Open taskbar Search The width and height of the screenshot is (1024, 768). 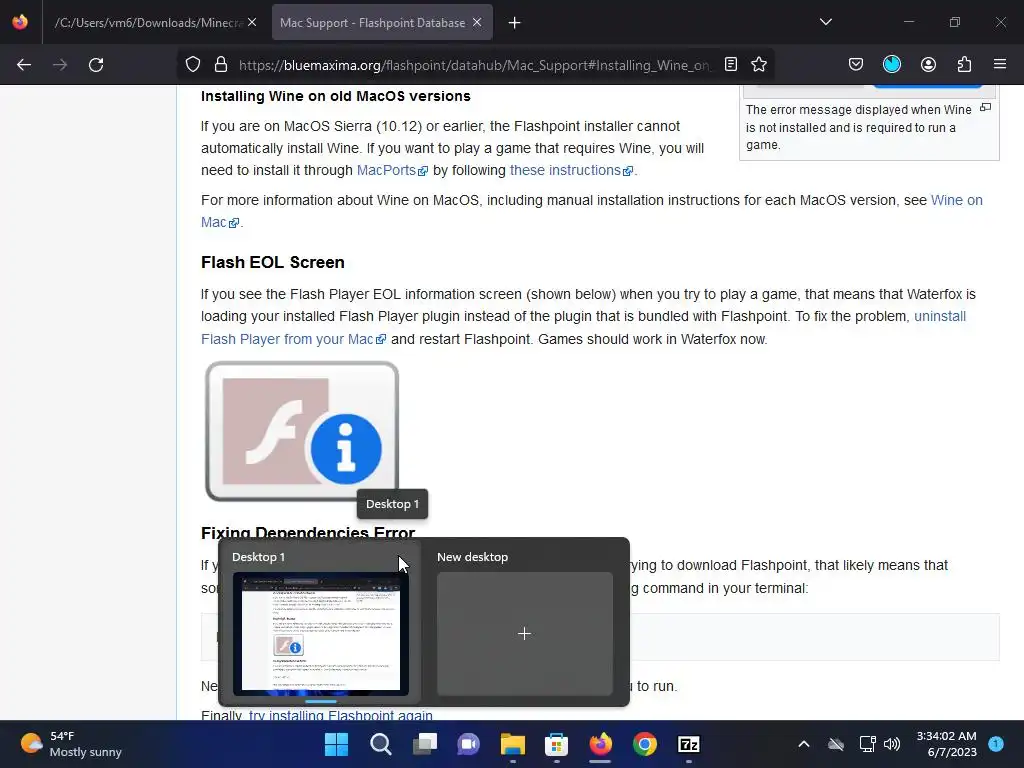(381, 744)
